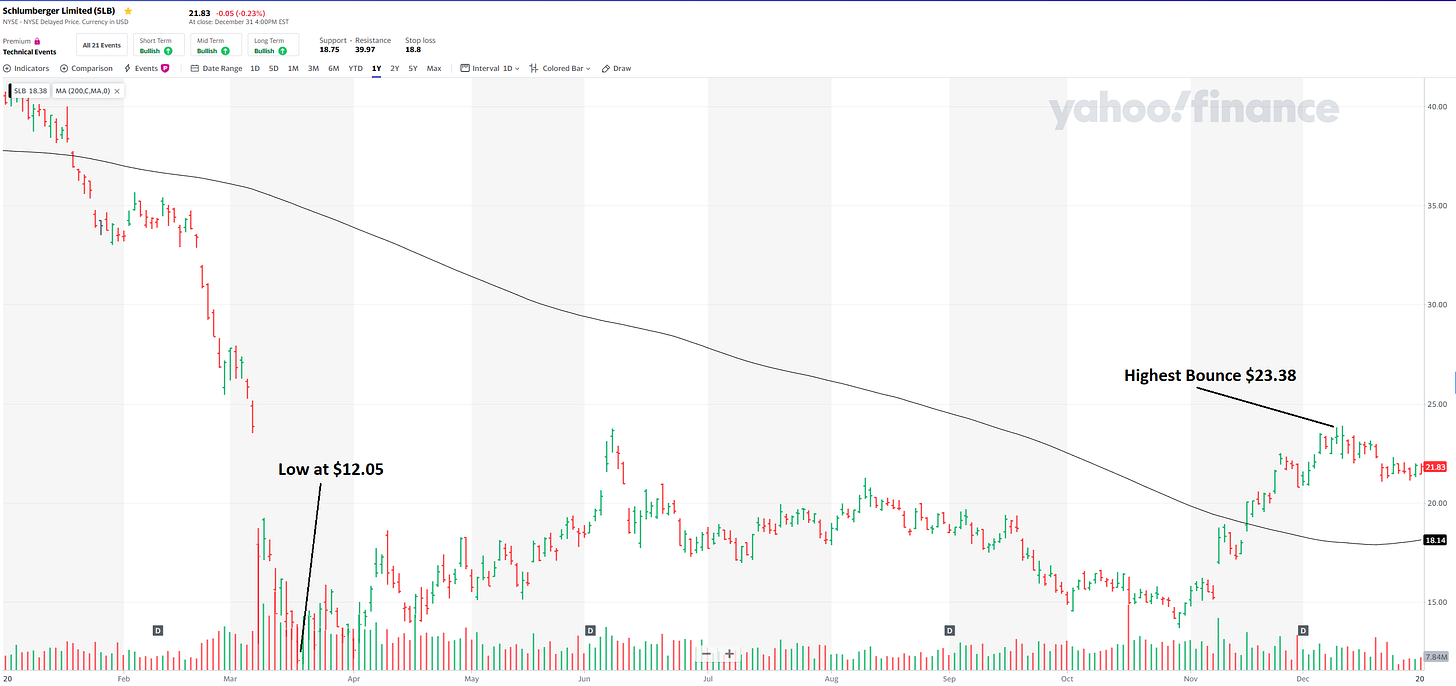Click the dividend marker in February
This screenshot has height=686, width=1456.
click(x=158, y=630)
